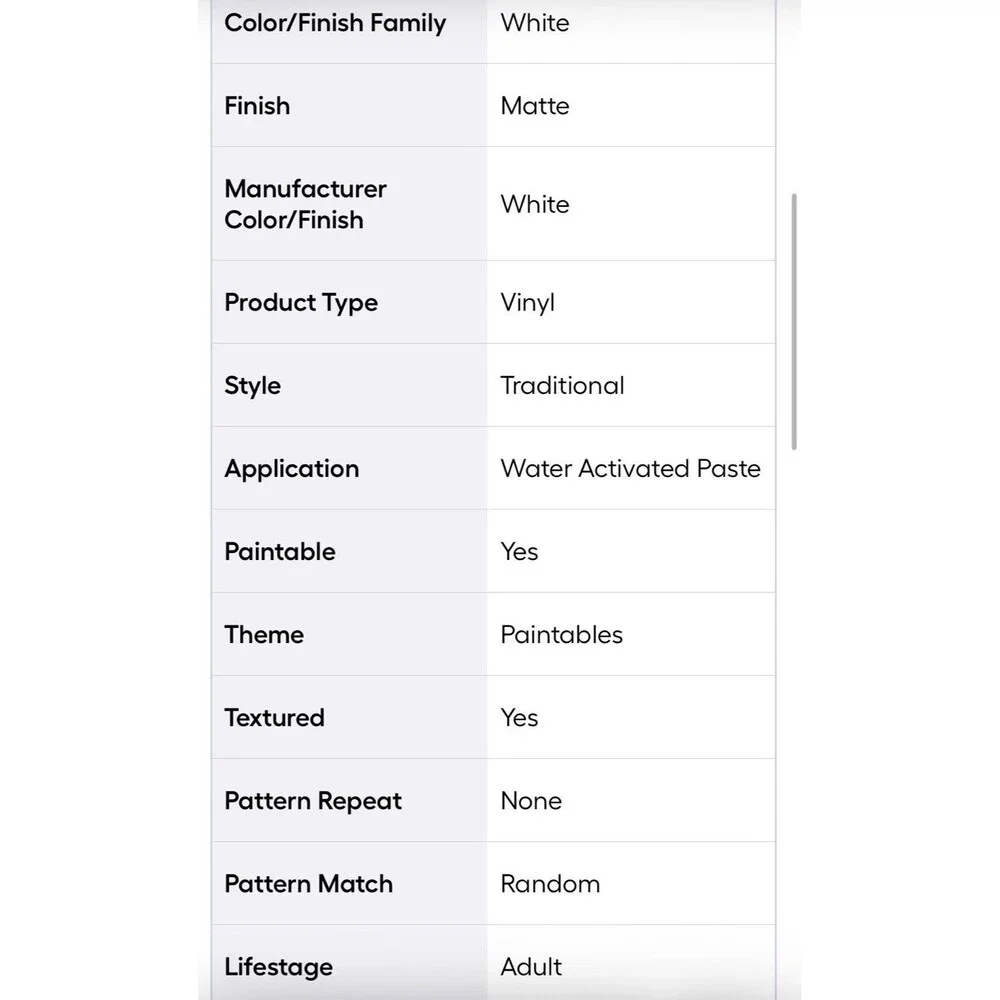The width and height of the screenshot is (1000, 1000).
Task: Click the Style row label
Action: (252, 386)
